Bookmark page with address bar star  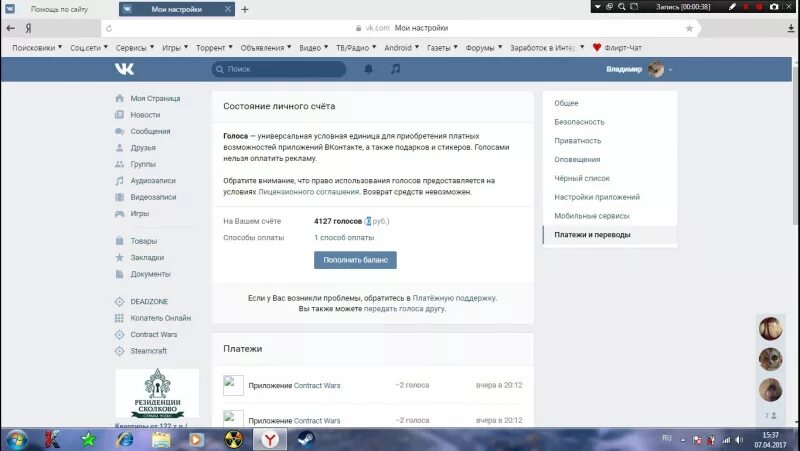pos(689,28)
